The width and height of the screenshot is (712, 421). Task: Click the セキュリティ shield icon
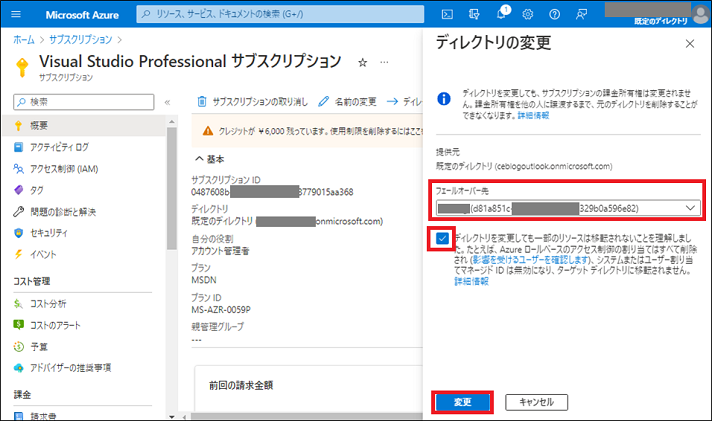18,233
